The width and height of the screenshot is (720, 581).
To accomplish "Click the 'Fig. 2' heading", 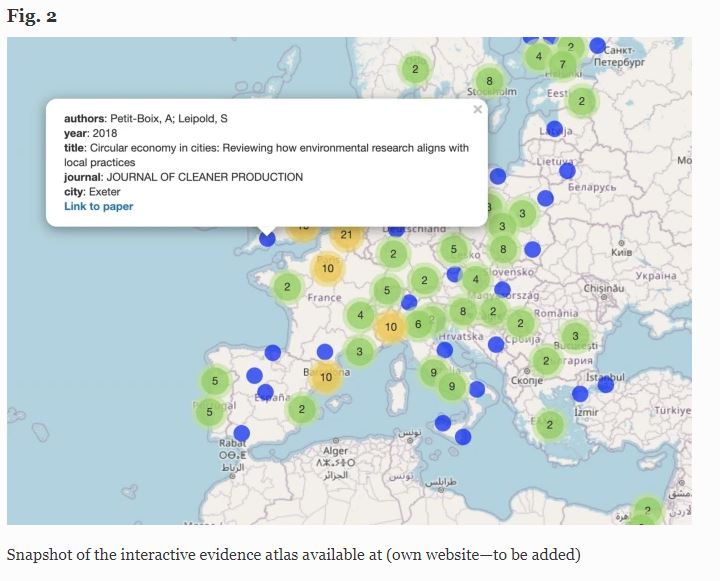I will click(x=32, y=16).
